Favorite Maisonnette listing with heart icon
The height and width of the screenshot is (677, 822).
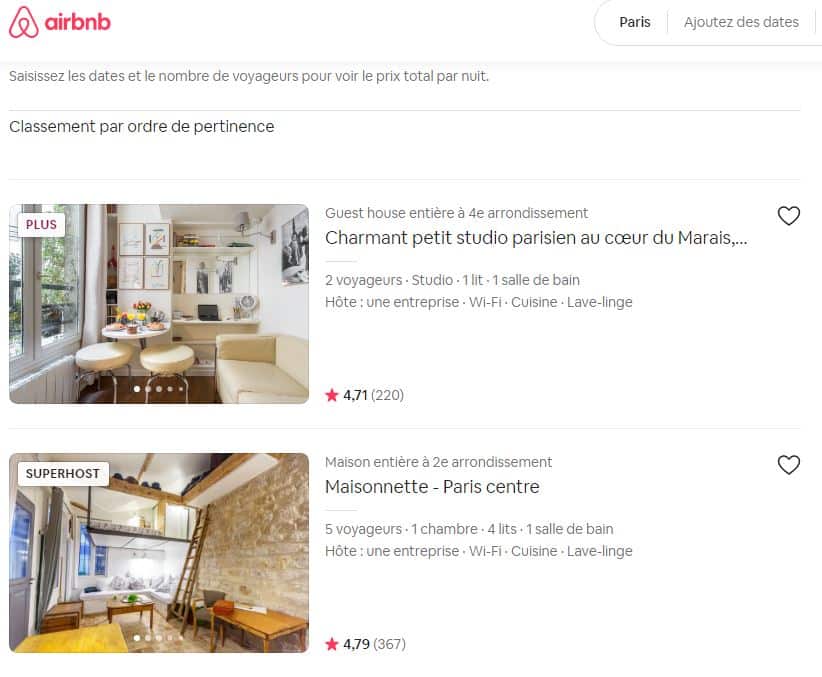click(x=788, y=465)
